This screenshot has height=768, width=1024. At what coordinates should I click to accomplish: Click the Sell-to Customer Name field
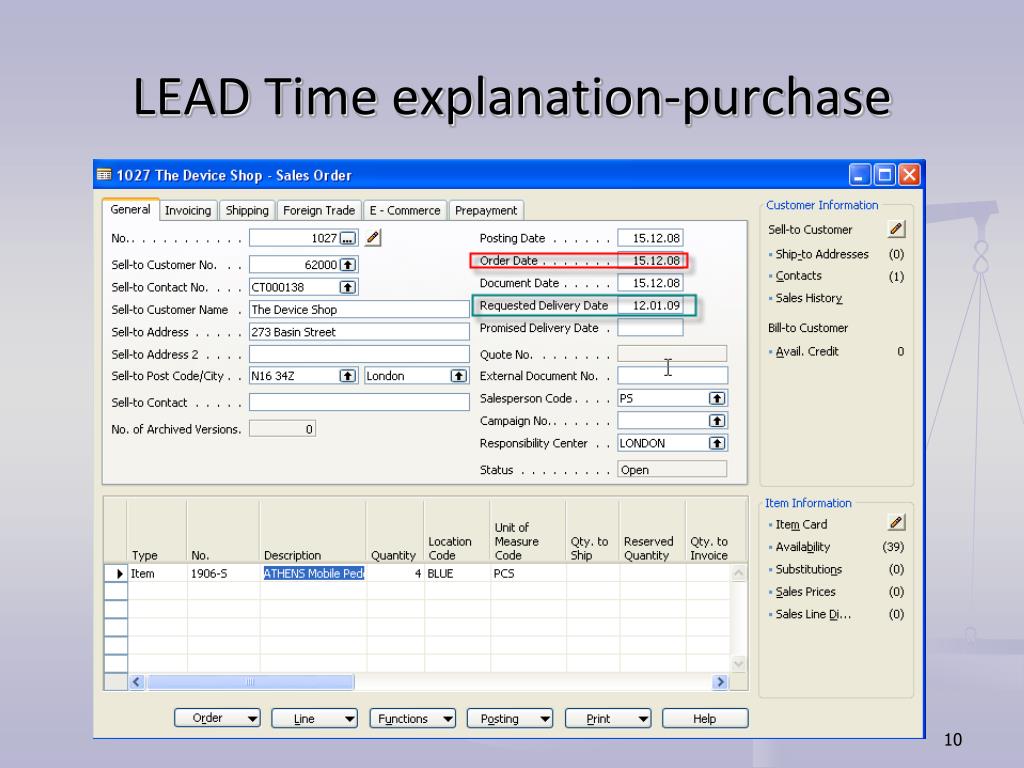[359, 310]
